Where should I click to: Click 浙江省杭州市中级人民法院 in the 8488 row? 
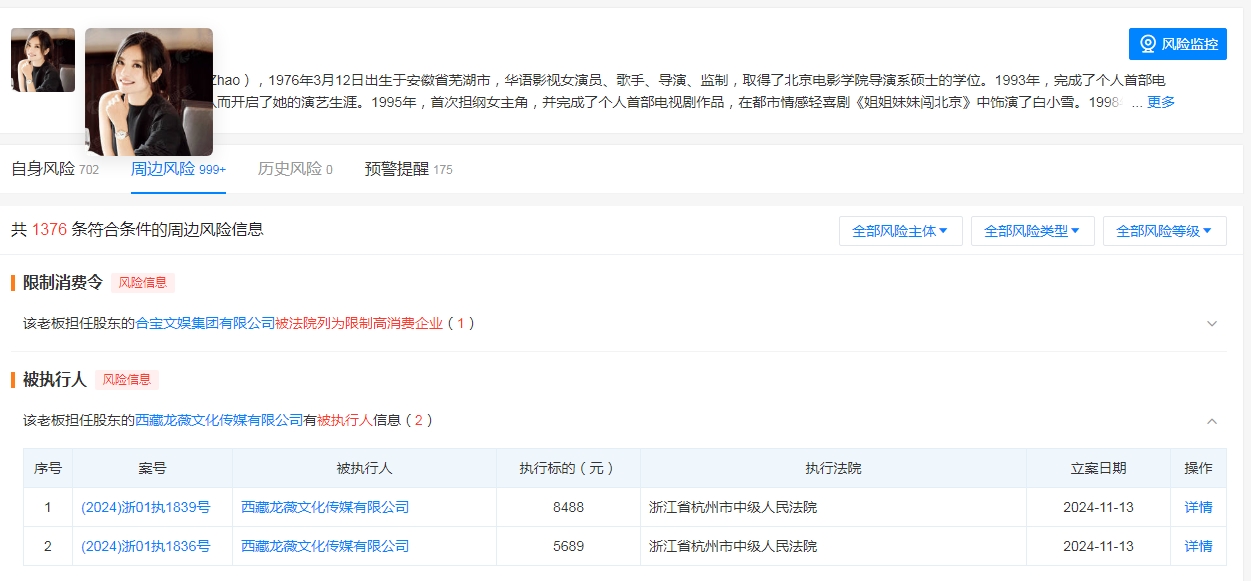tap(733, 507)
